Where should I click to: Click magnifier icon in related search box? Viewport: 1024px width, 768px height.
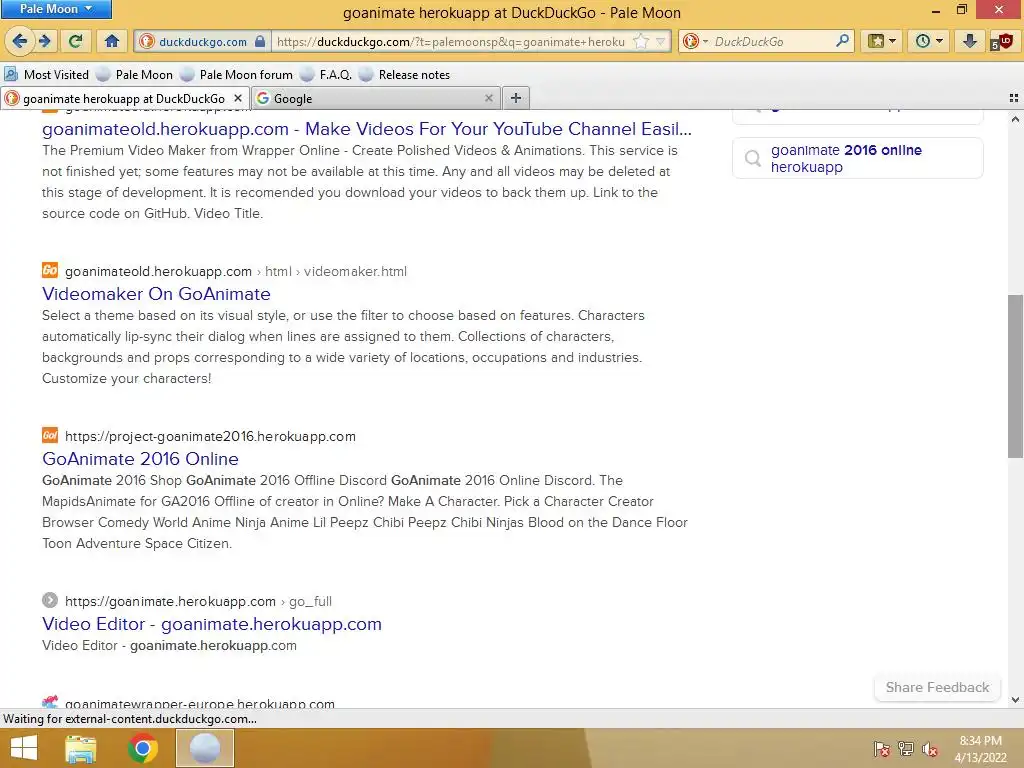(x=753, y=158)
